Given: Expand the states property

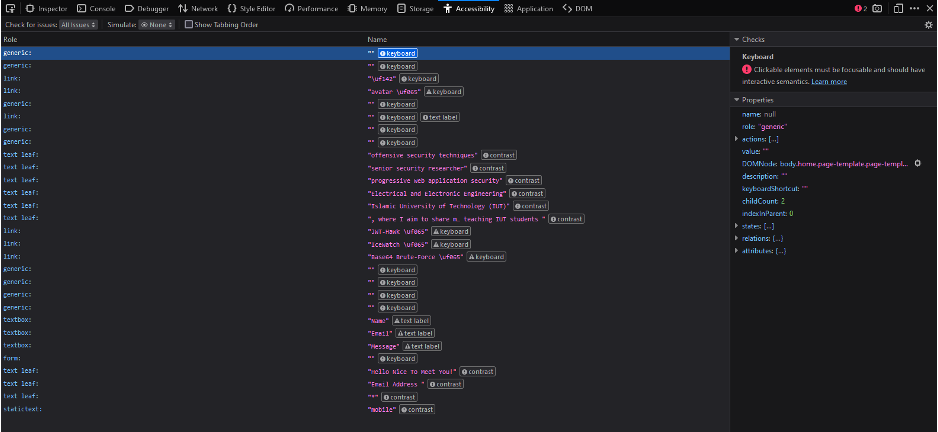Looking at the screenshot, I should tap(737, 226).
